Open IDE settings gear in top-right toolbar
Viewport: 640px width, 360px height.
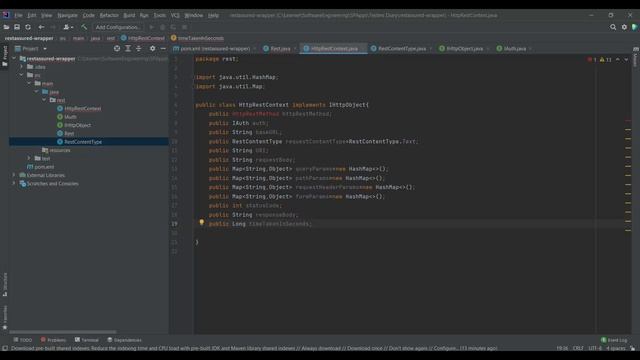(x=624, y=27)
